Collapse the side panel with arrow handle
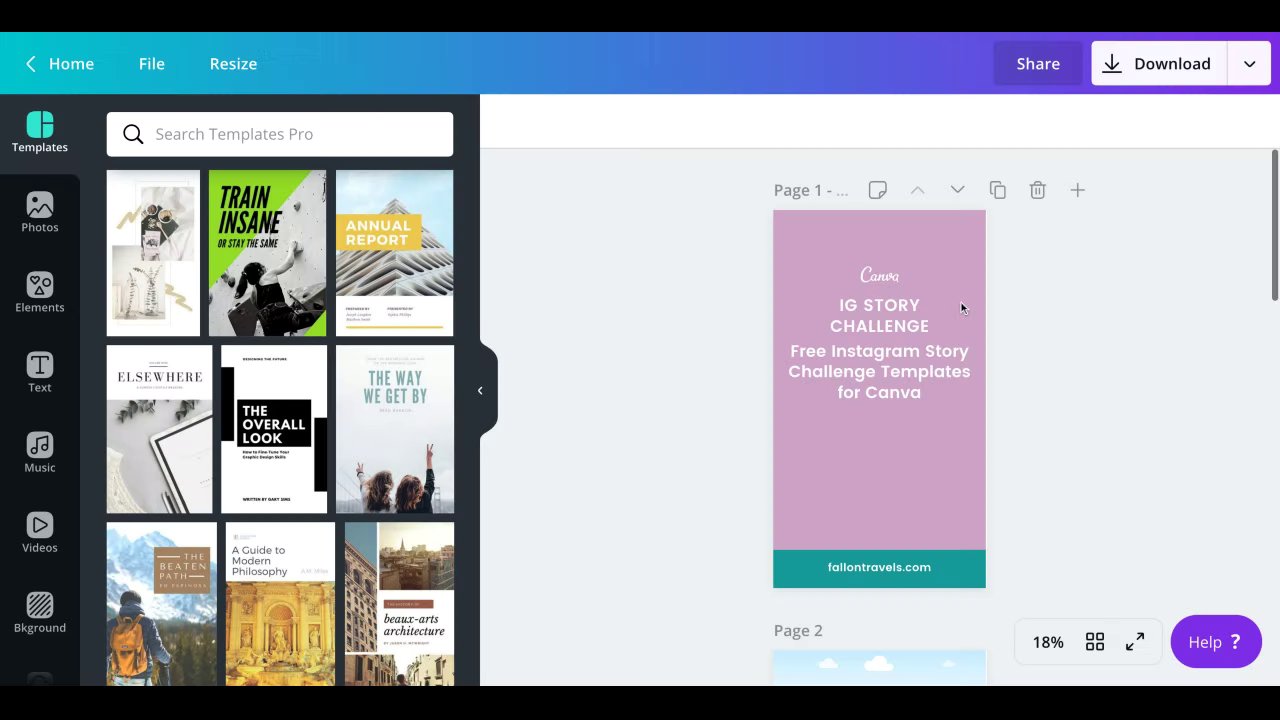 pyautogui.click(x=480, y=391)
